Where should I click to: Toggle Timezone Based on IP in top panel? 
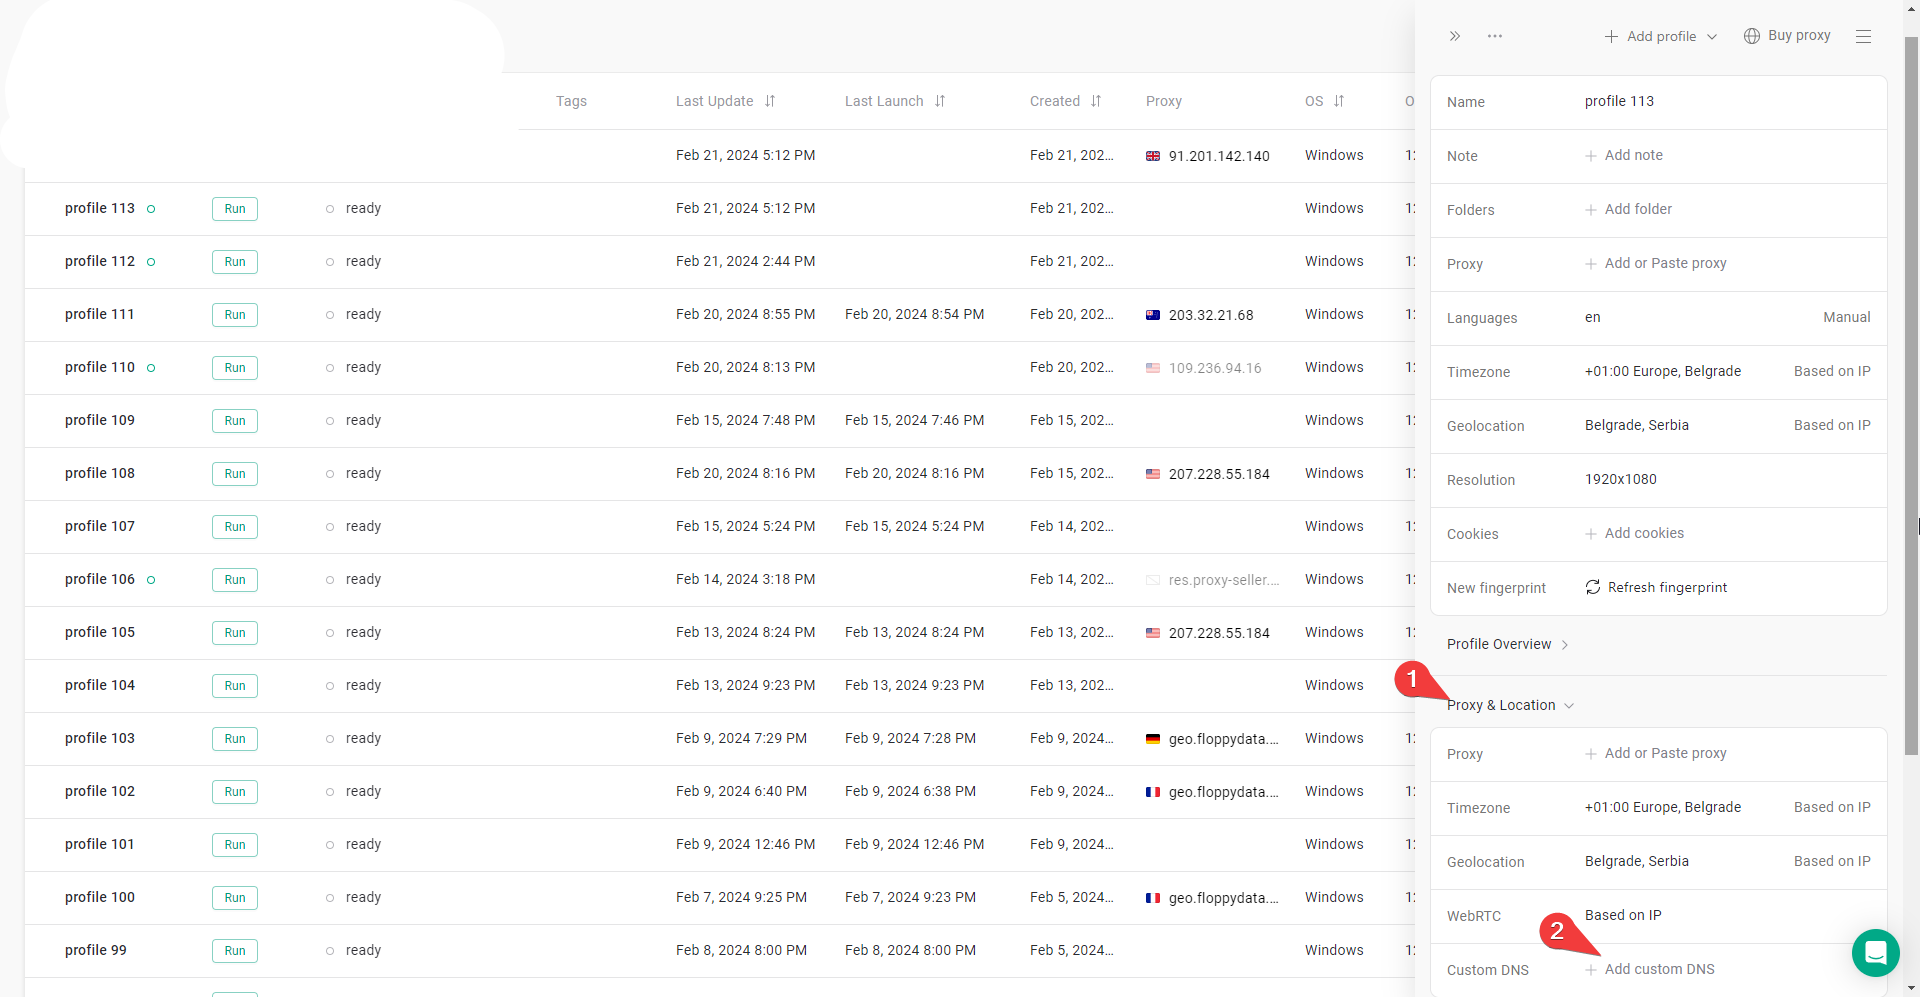pos(1831,371)
